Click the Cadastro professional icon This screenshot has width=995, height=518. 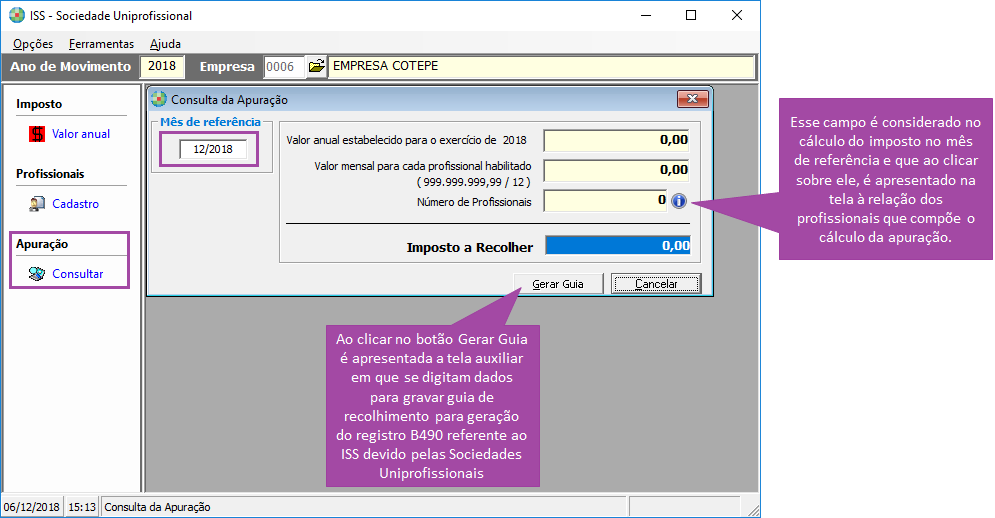(x=37, y=204)
